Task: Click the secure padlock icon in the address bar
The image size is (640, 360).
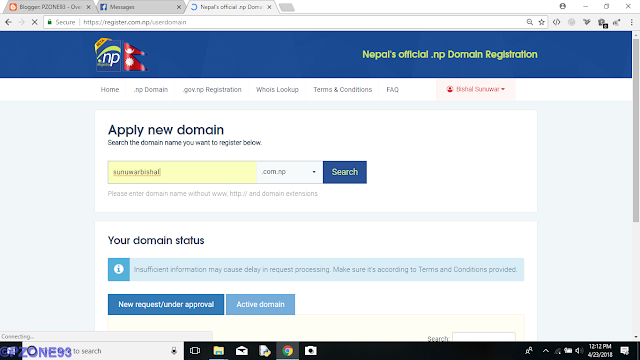Action: (x=49, y=22)
